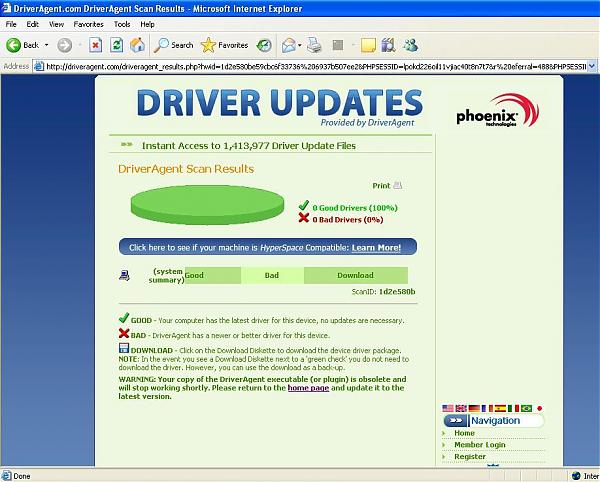Open the History clock icon

pyautogui.click(x=264, y=45)
